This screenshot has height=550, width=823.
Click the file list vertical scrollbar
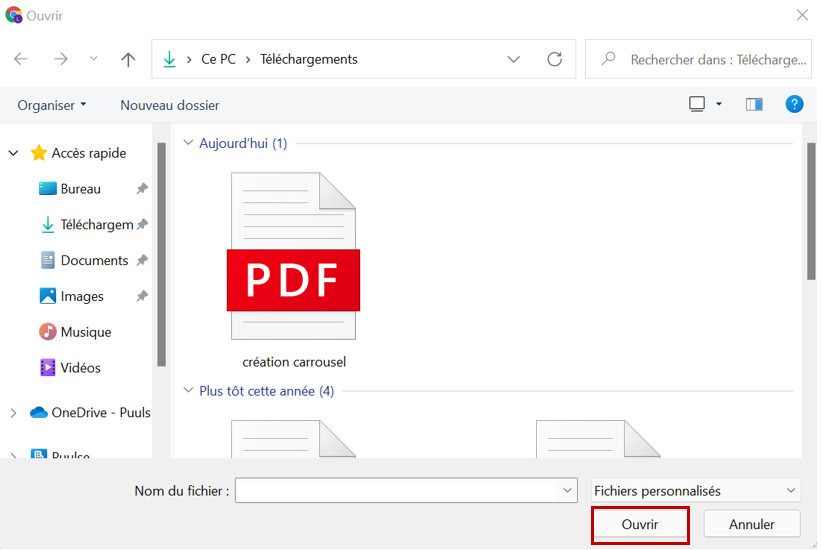[811, 211]
